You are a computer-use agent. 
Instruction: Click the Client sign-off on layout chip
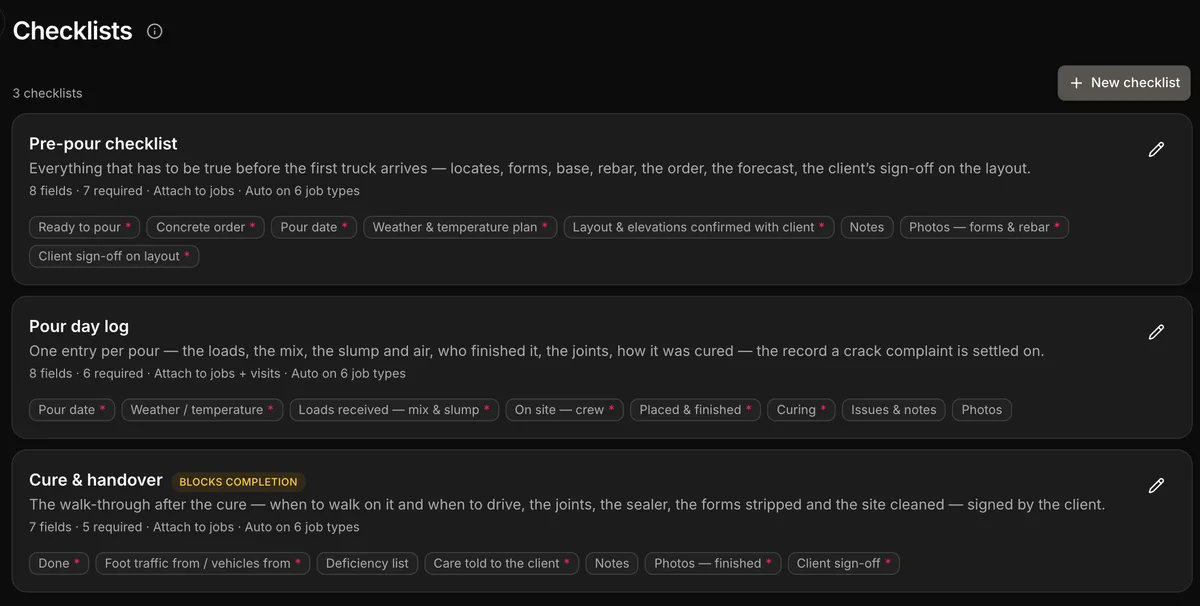115,256
